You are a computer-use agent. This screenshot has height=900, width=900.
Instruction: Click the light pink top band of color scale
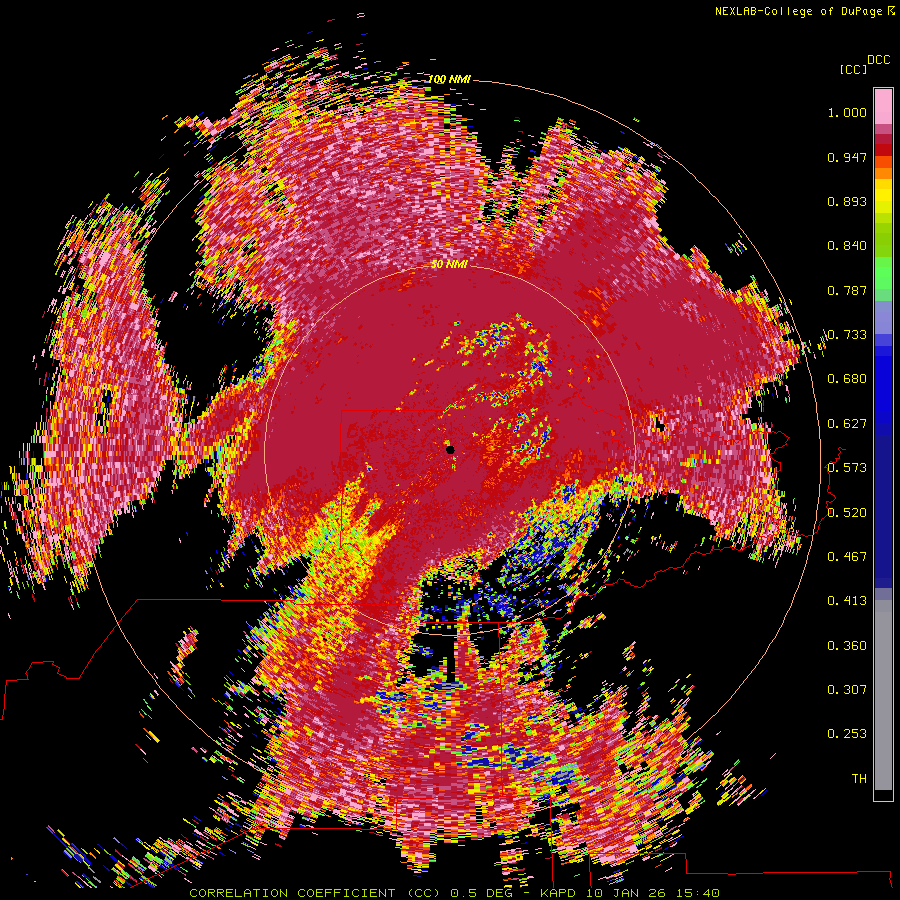(x=883, y=106)
